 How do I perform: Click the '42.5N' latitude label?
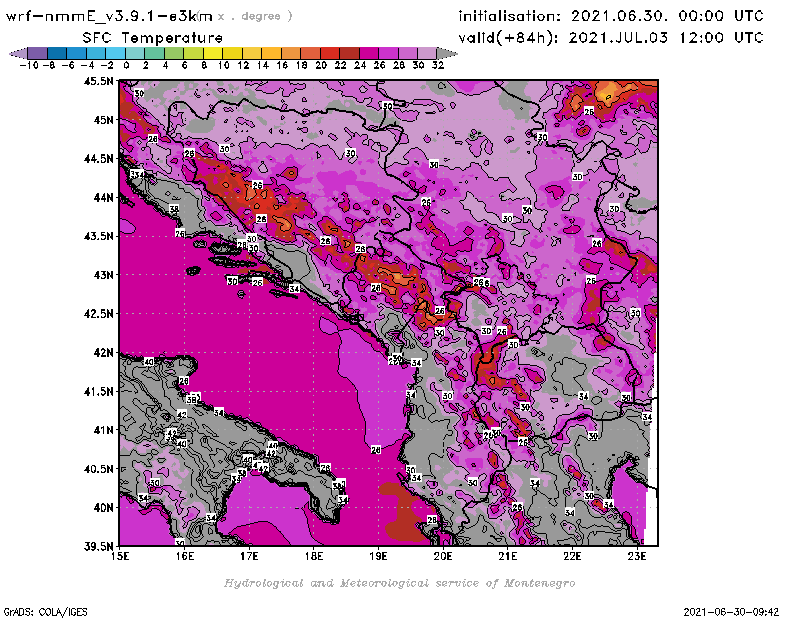(x=99, y=314)
